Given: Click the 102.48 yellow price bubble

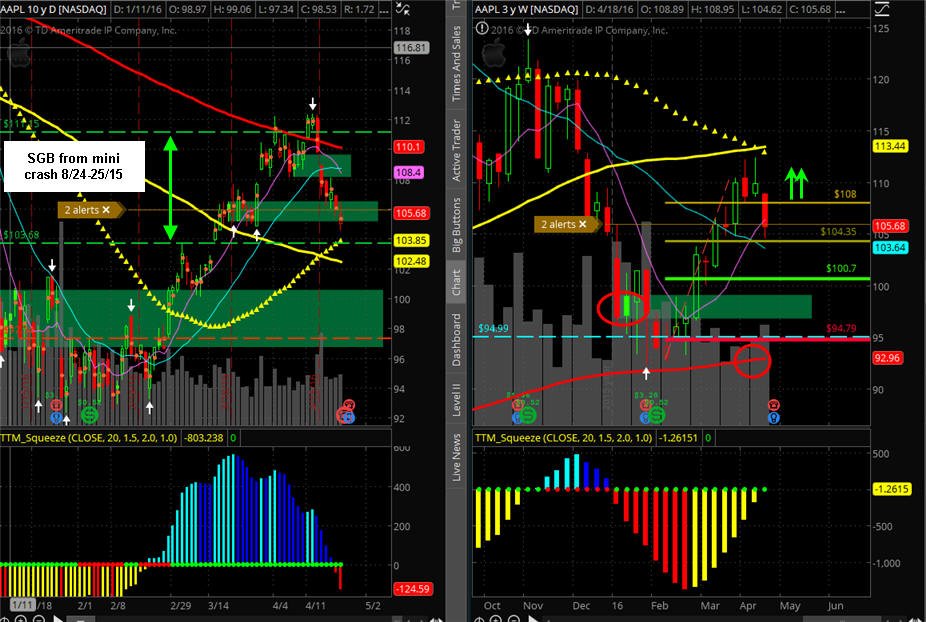Looking at the screenshot, I should coord(411,261).
